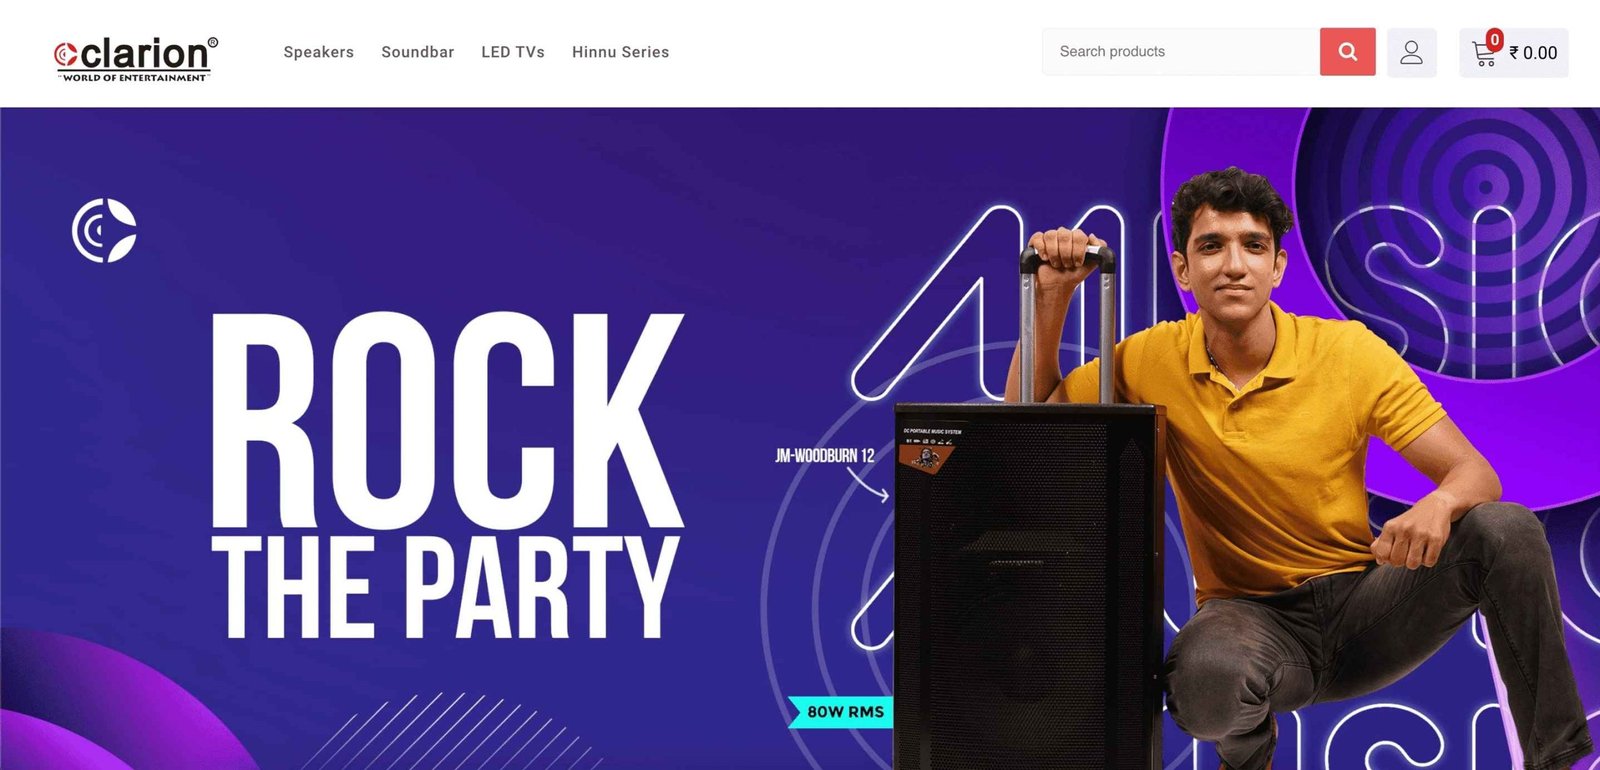Focus the Search products field
Screen dimensions: 1600x770
click(1181, 52)
